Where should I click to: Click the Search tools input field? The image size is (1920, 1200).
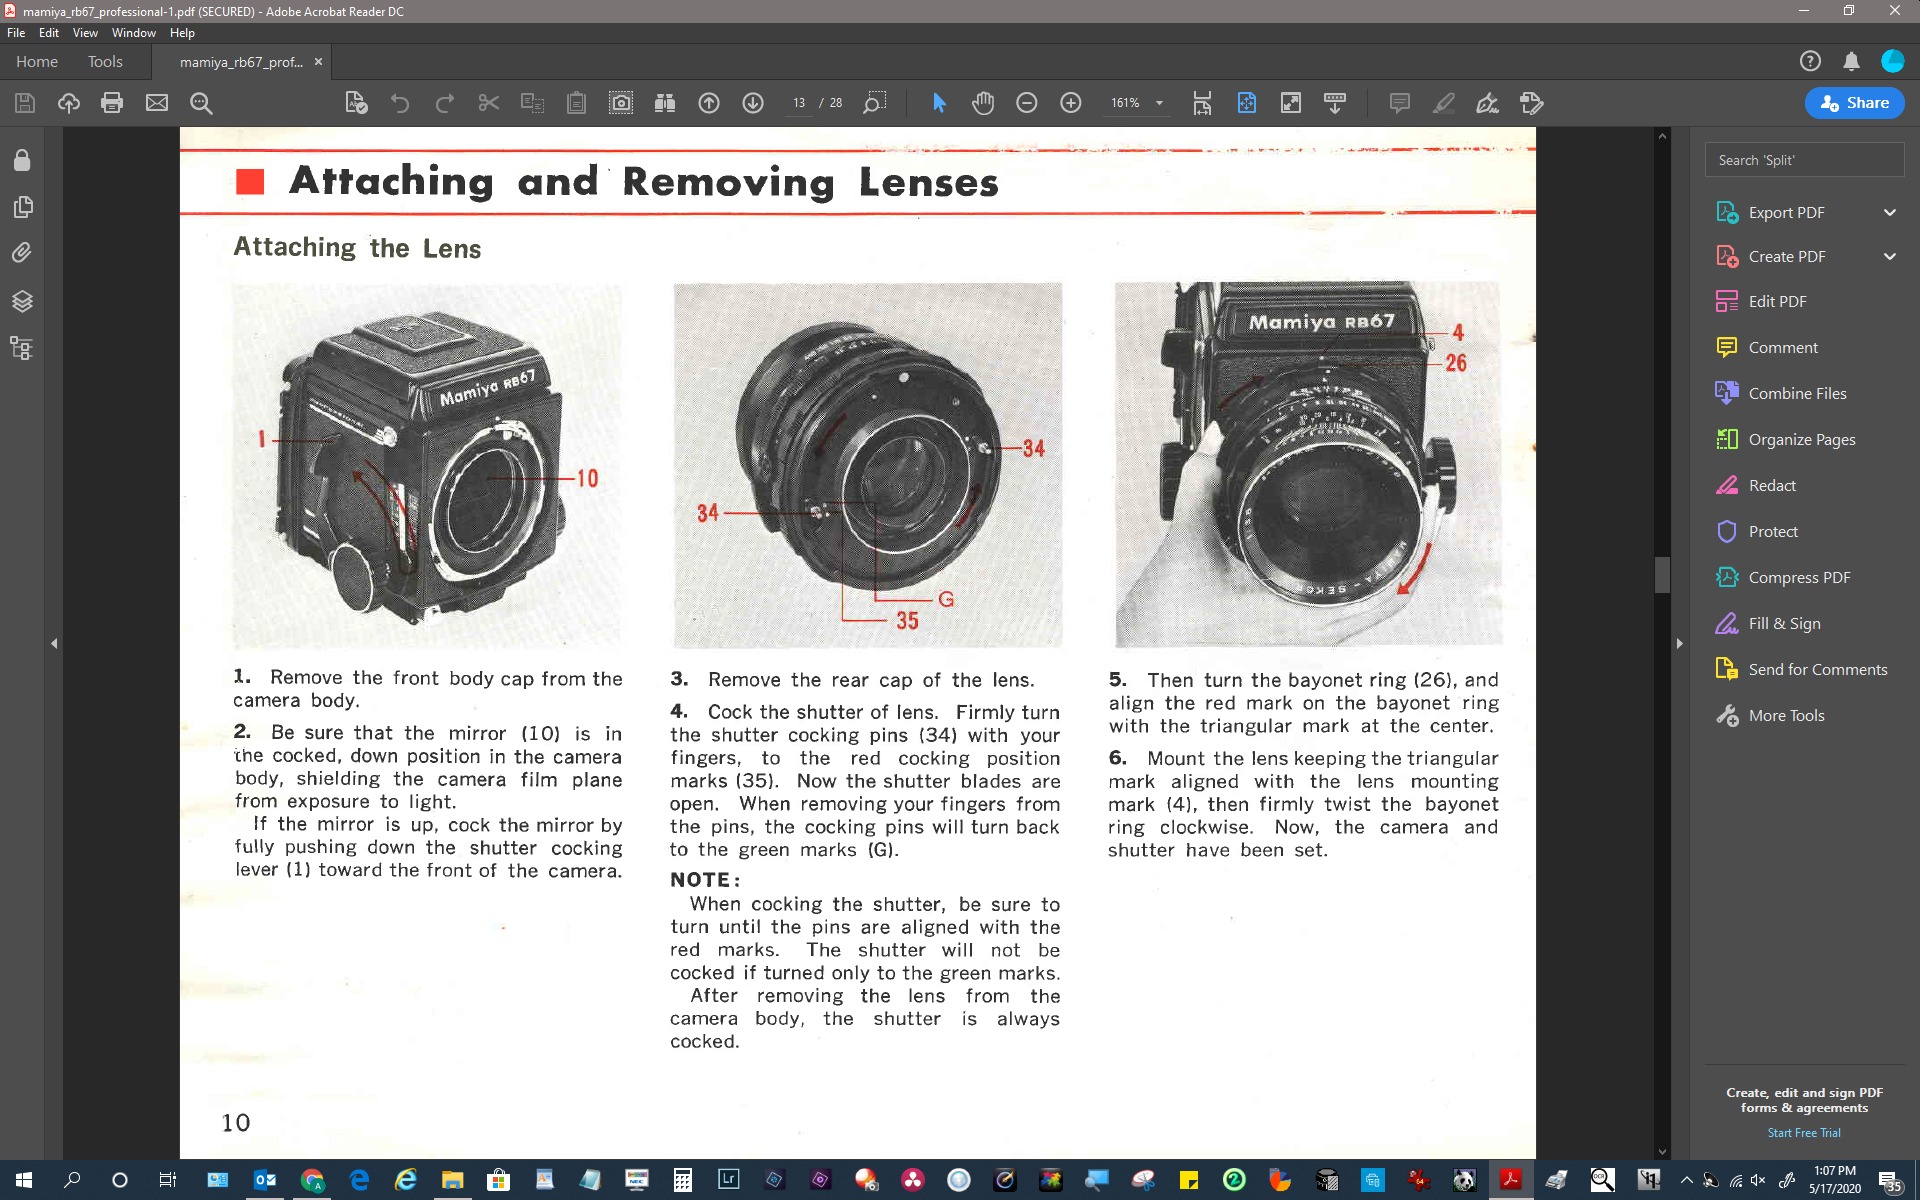coord(1803,160)
